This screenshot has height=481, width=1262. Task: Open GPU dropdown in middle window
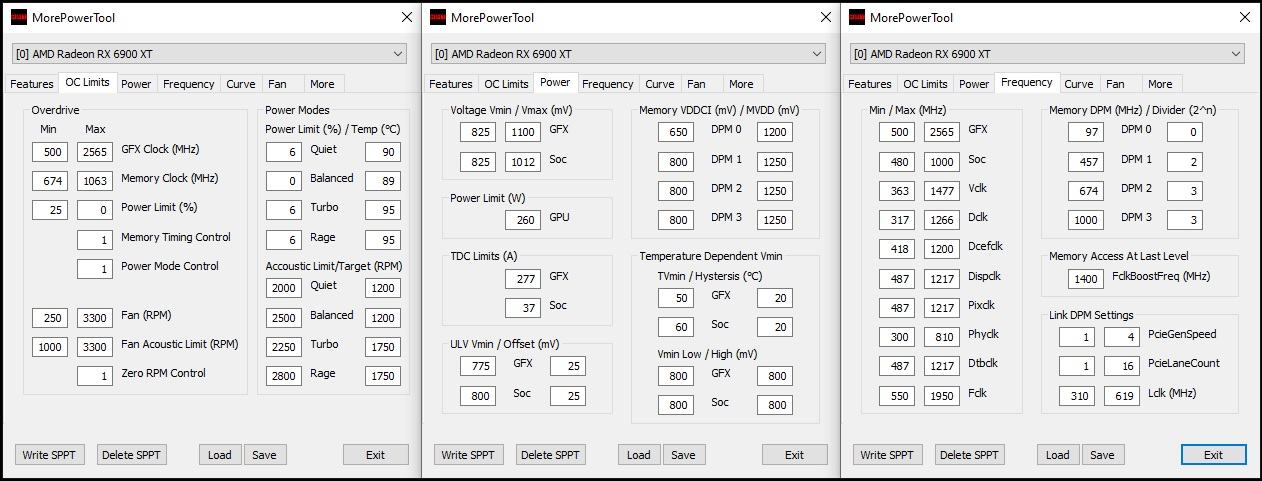[x=628, y=54]
